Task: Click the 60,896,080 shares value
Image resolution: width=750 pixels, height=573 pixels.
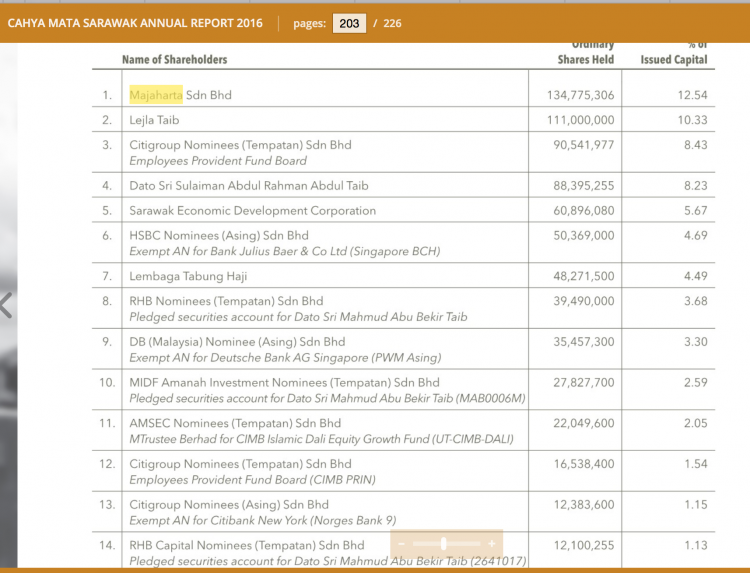Action: (584, 210)
